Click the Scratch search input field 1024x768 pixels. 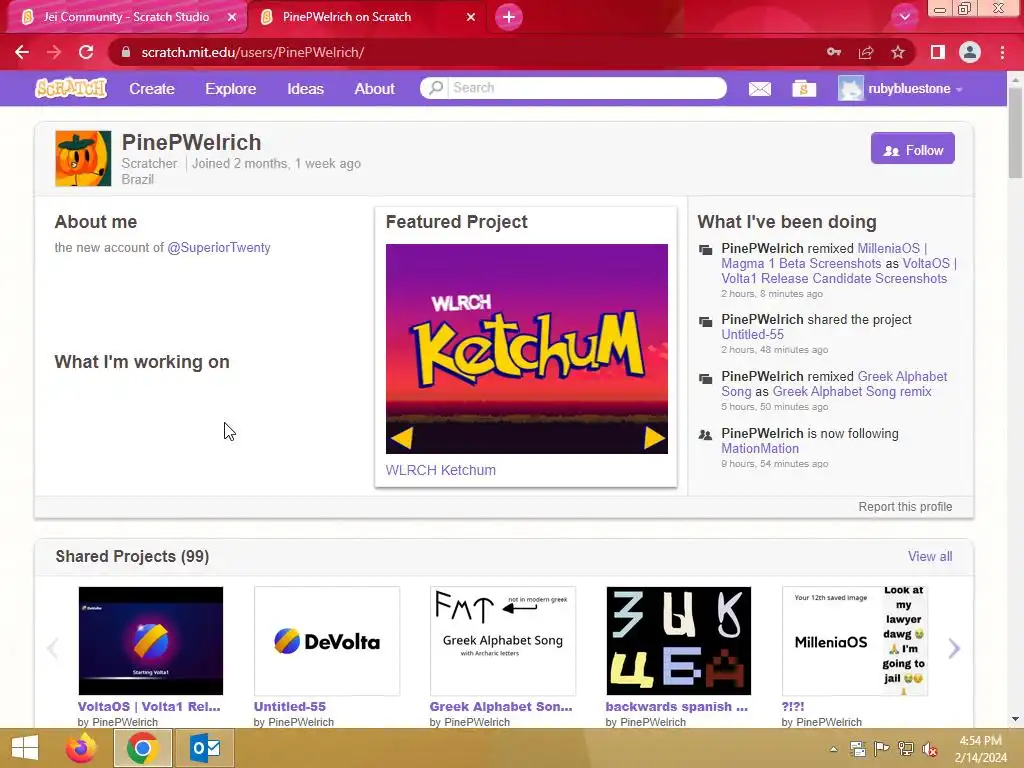pos(588,88)
